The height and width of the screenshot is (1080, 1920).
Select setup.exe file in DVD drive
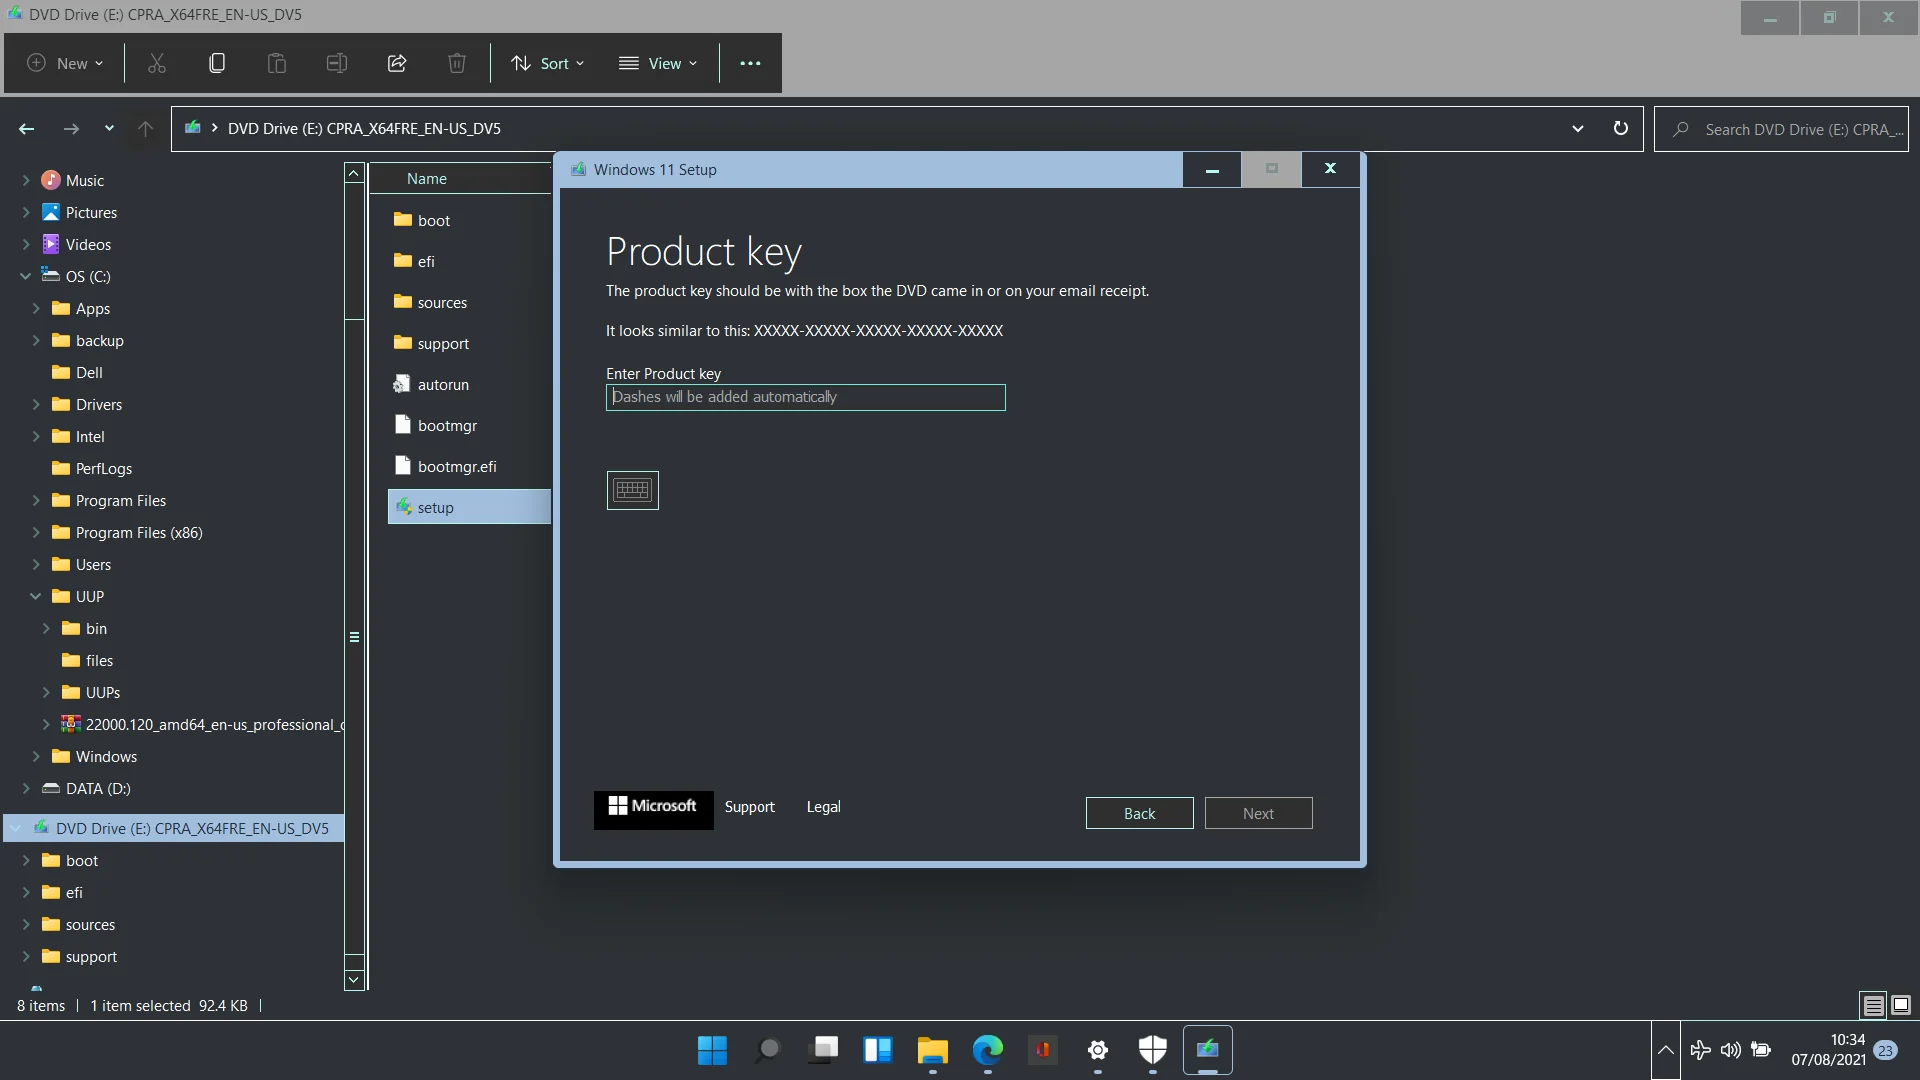click(x=435, y=506)
